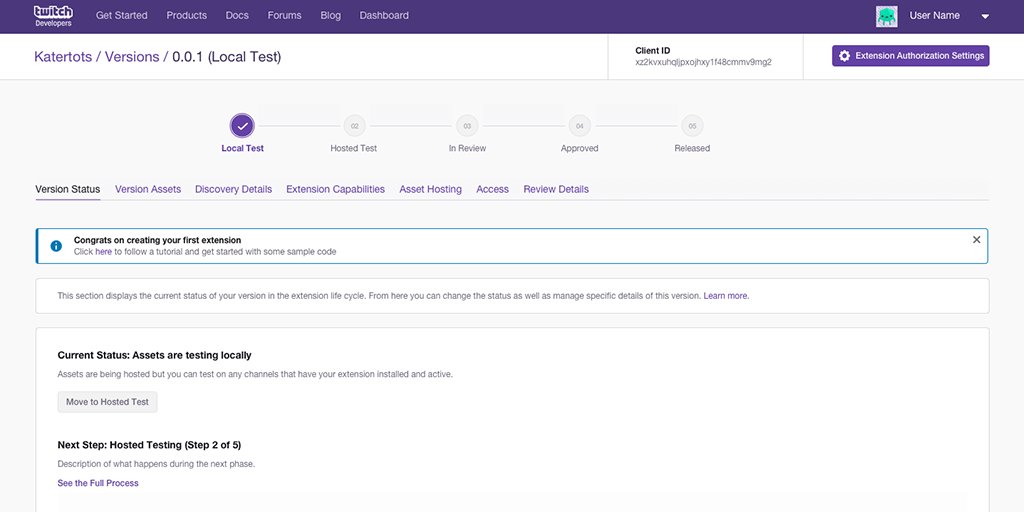
Task: Switch to Access tab
Action: 492,189
